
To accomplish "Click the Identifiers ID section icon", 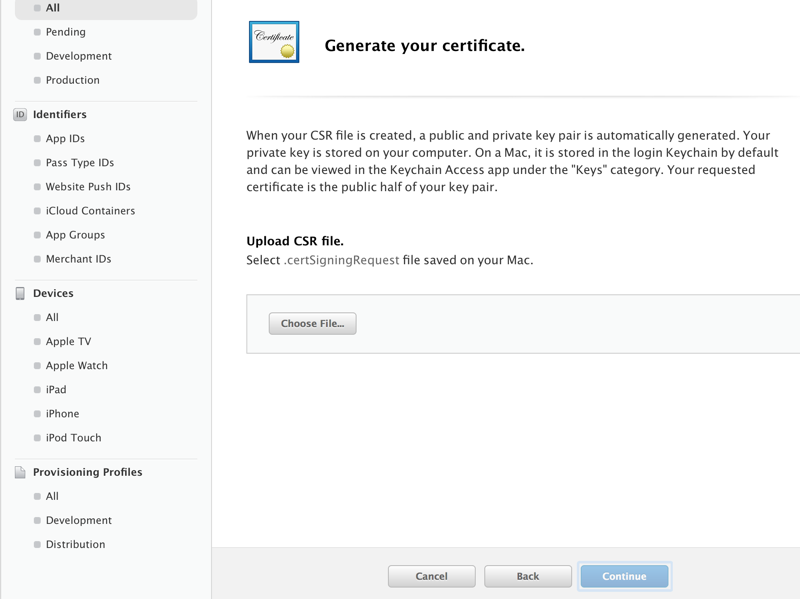I will coord(20,115).
